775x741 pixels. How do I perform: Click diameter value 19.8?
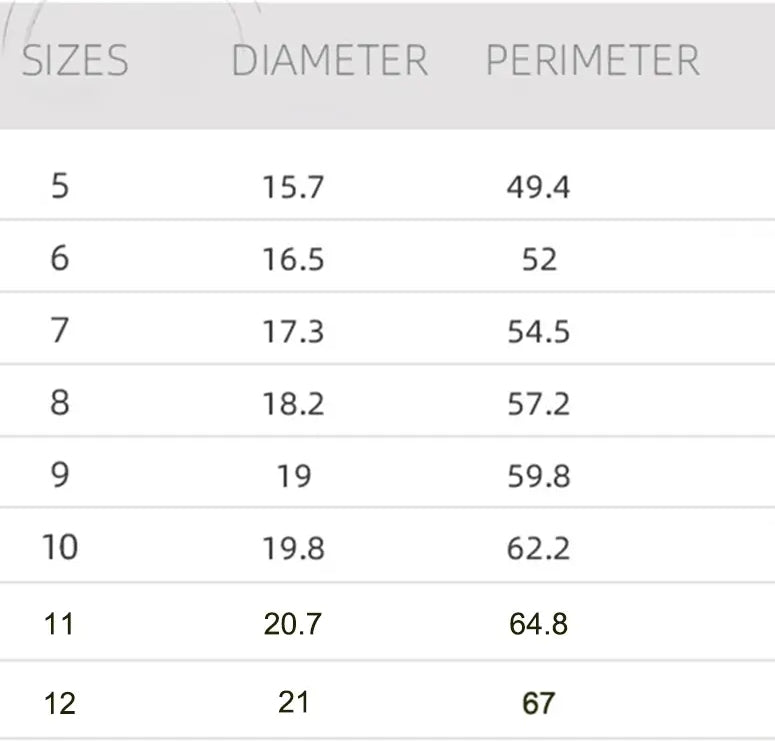(x=293, y=548)
